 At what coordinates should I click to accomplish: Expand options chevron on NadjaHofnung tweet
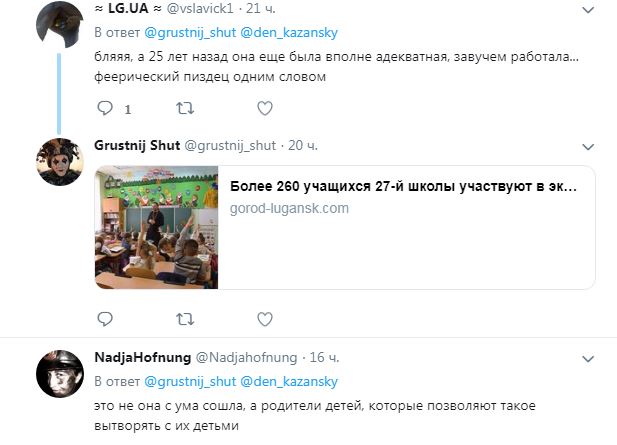pos(588,359)
